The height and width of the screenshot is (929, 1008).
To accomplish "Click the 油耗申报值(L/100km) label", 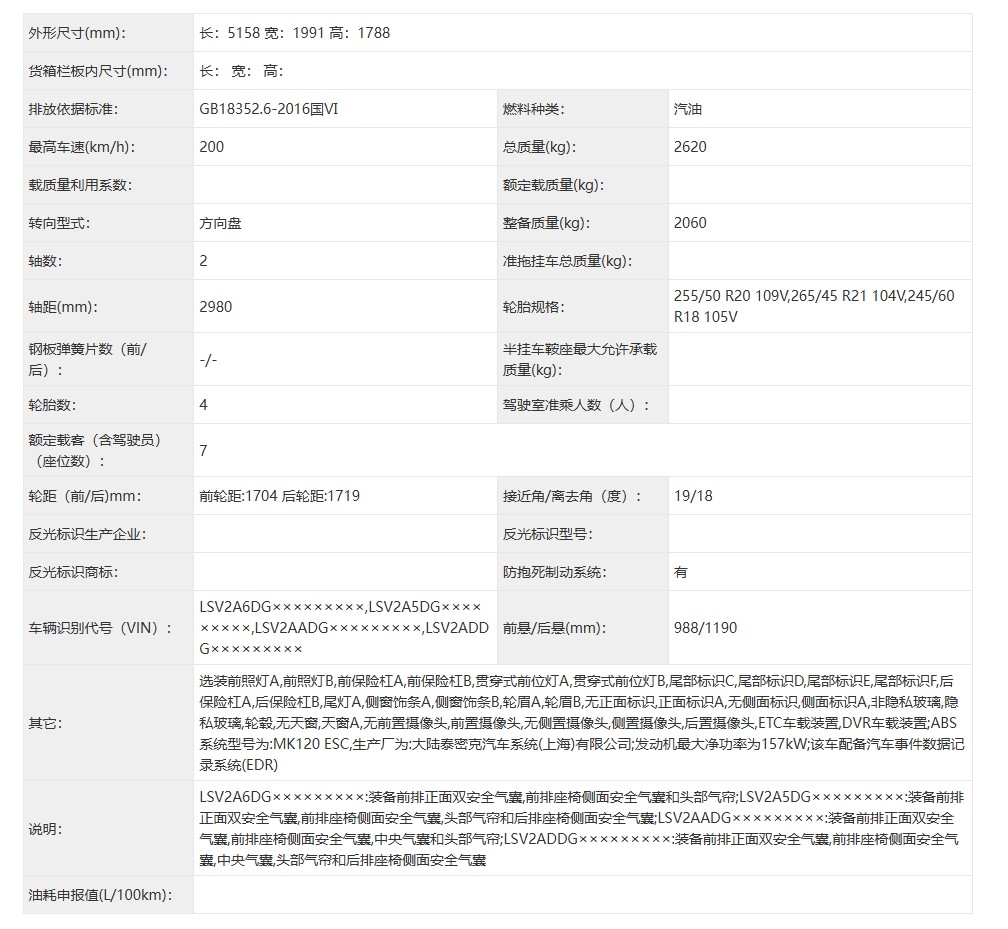I will pos(100,896).
